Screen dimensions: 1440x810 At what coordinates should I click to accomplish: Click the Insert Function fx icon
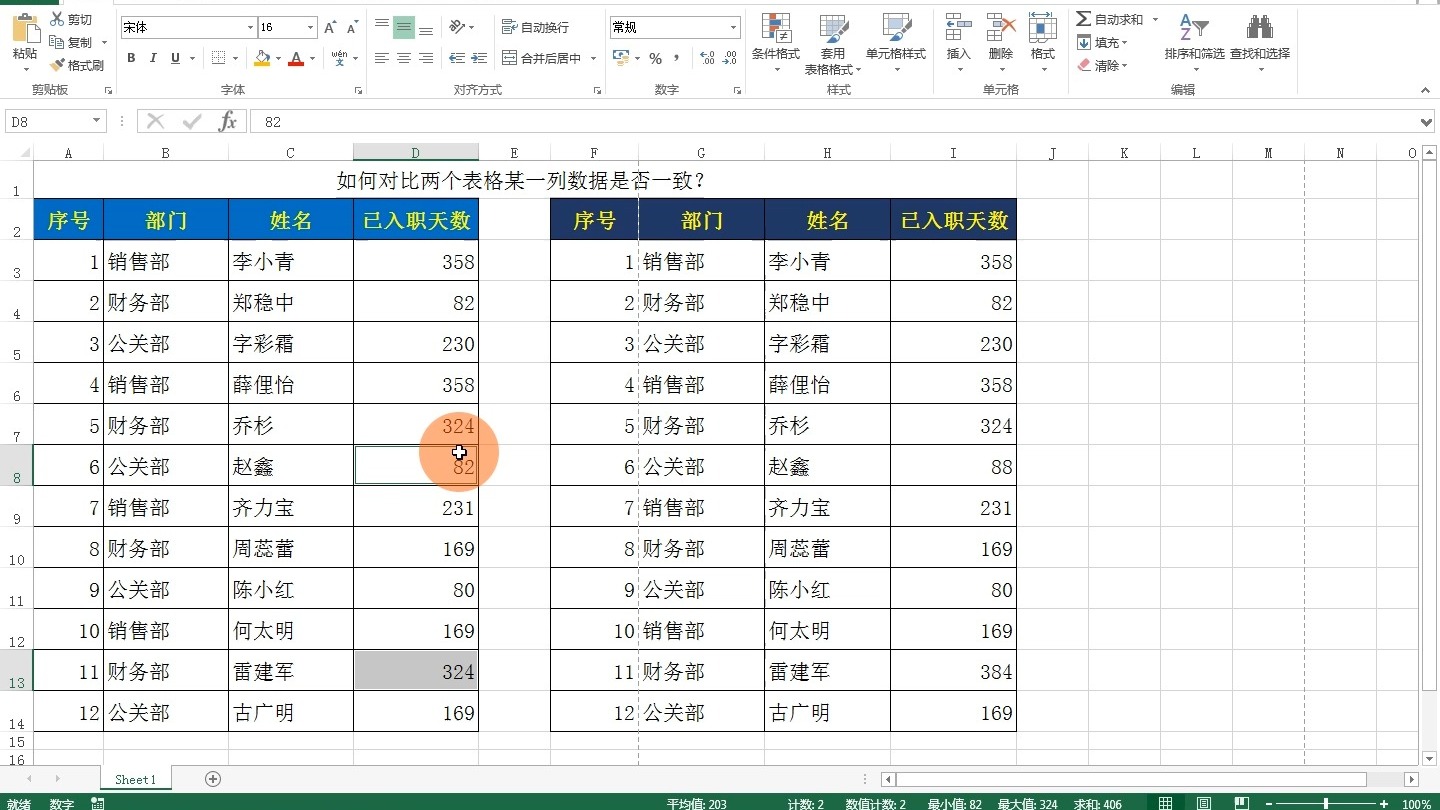click(x=228, y=122)
